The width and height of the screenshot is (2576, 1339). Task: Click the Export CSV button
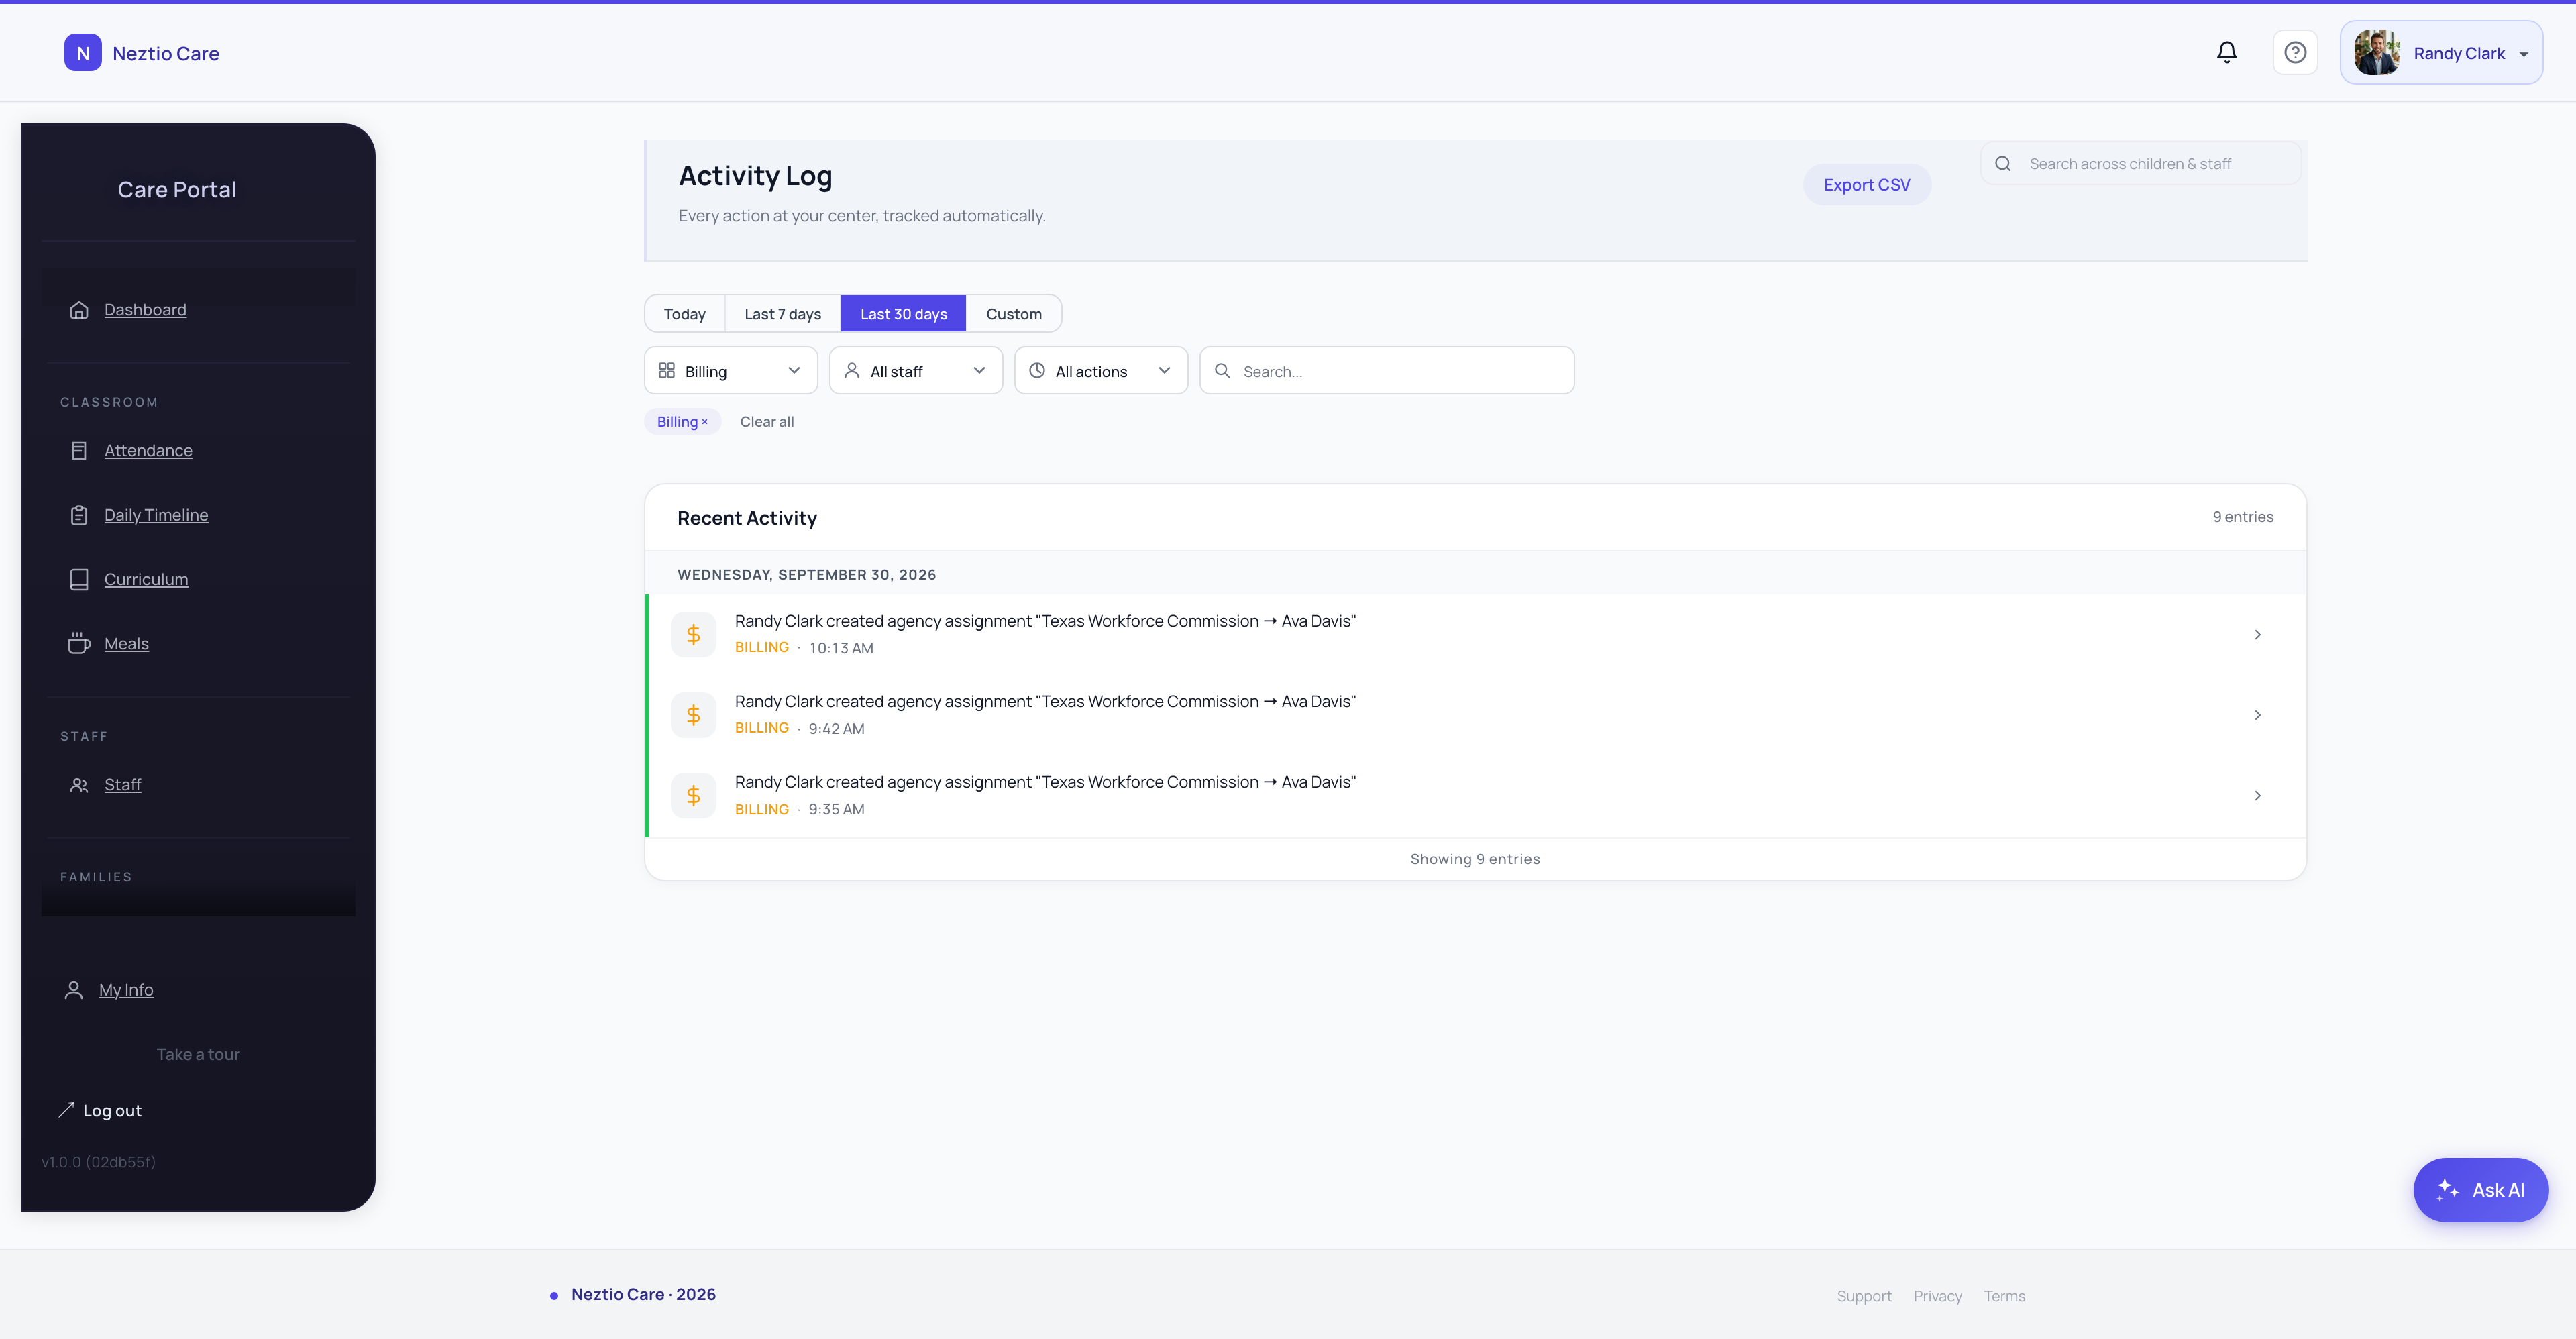(1867, 185)
